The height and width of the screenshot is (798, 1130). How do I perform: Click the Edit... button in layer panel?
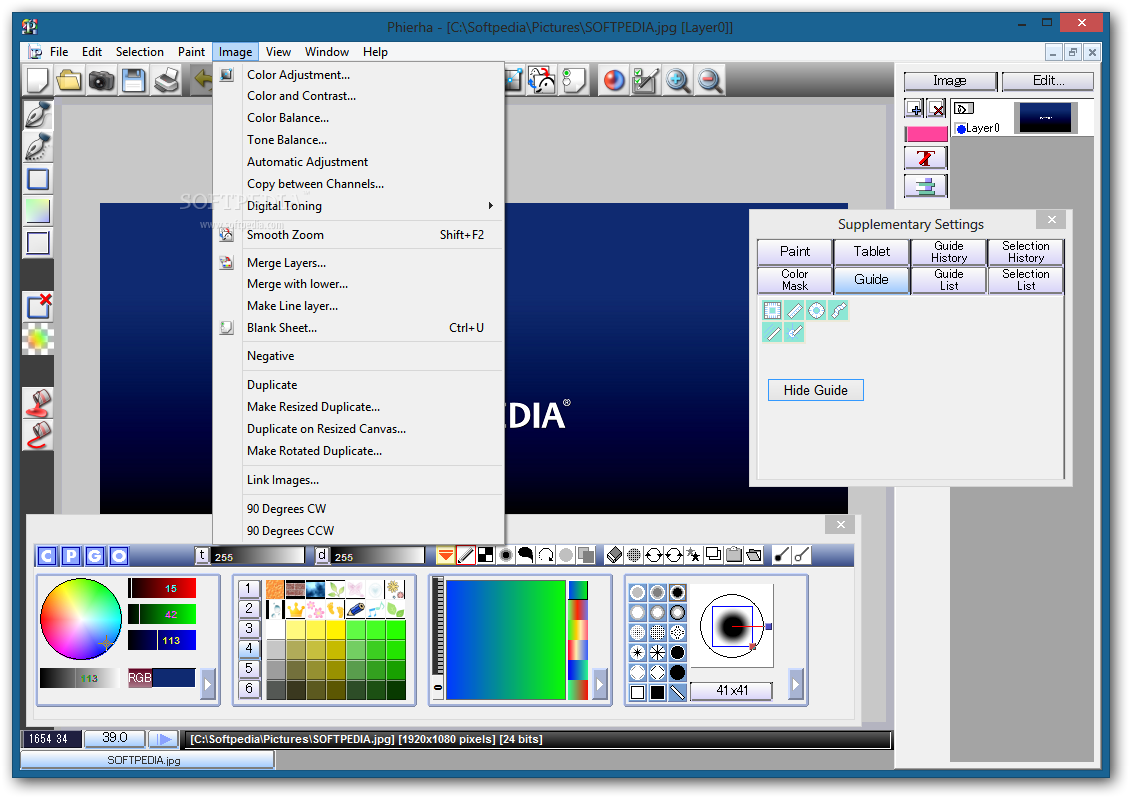click(1048, 81)
